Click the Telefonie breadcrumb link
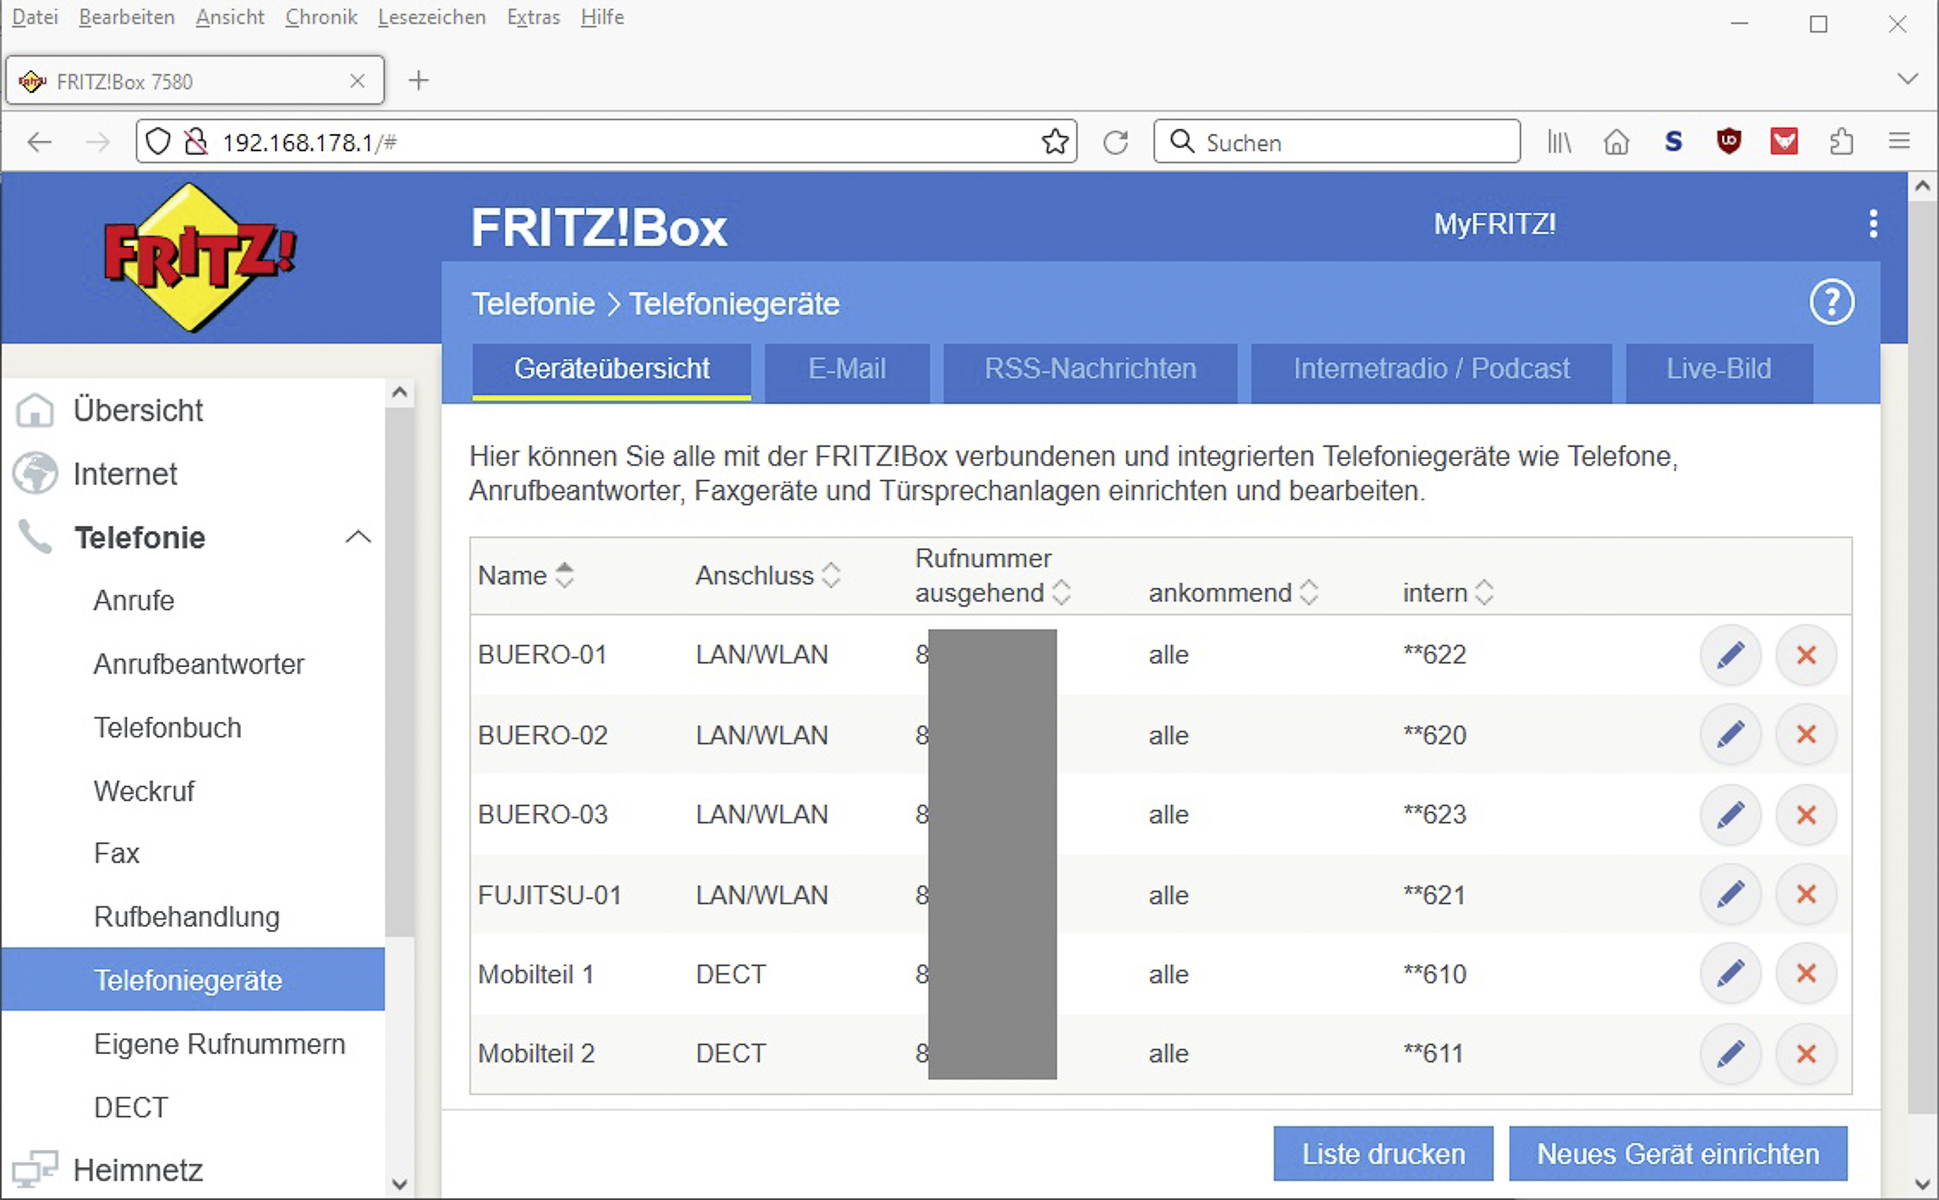The height and width of the screenshot is (1200, 1939). pos(533,304)
